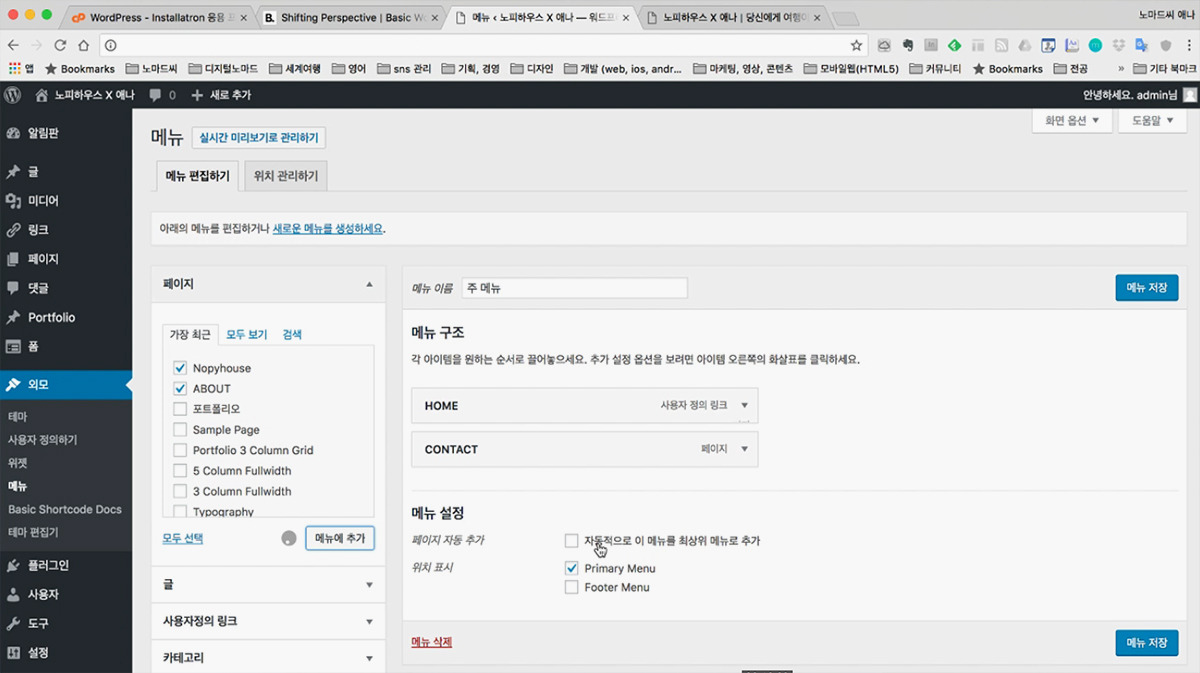Open the 플러그인 plugins icon
The height and width of the screenshot is (673, 1200).
pyautogui.click(x=13, y=565)
